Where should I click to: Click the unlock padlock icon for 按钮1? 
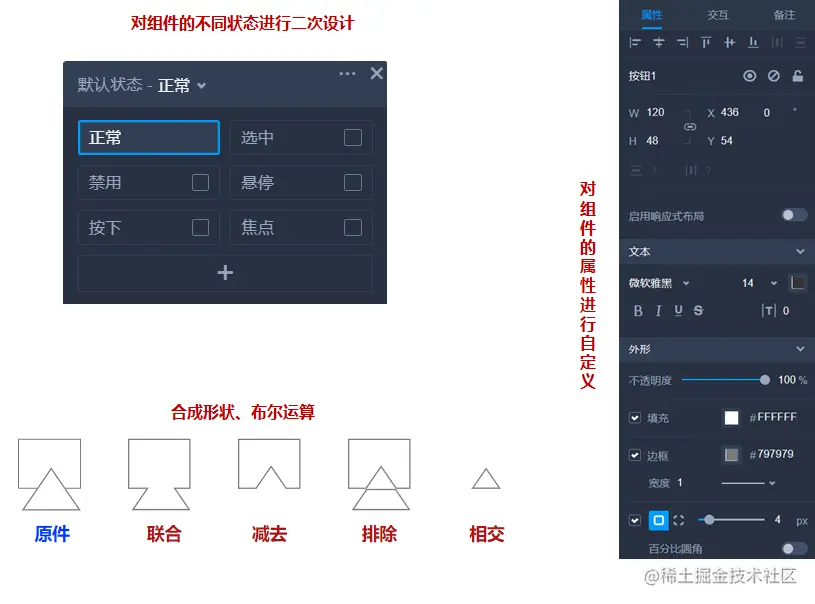coord(797,76)
